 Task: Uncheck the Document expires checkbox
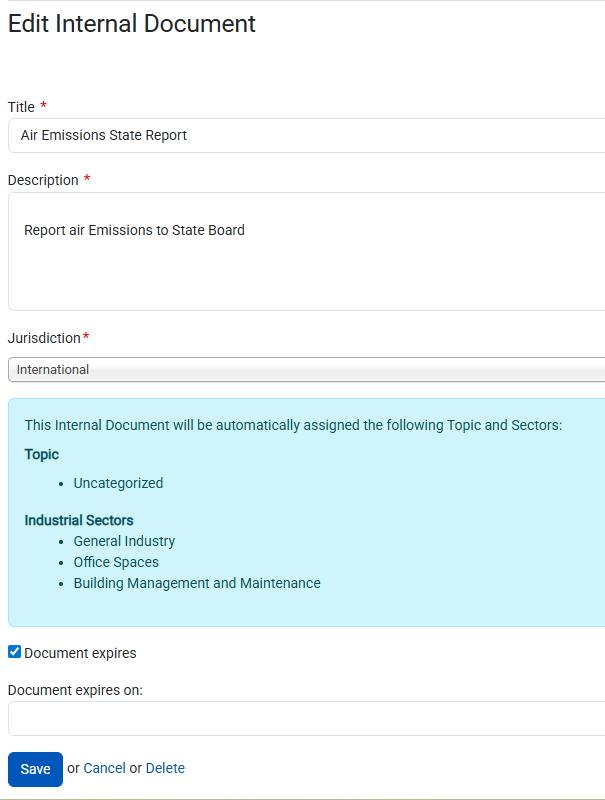click(14, 652)
